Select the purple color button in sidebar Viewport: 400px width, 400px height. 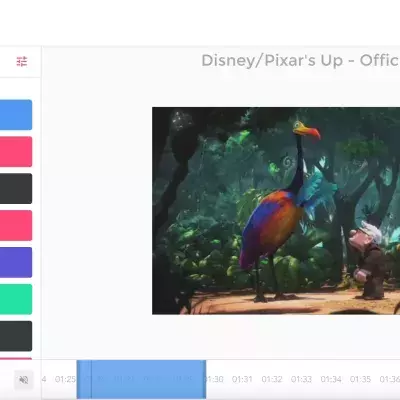point(16,262)
